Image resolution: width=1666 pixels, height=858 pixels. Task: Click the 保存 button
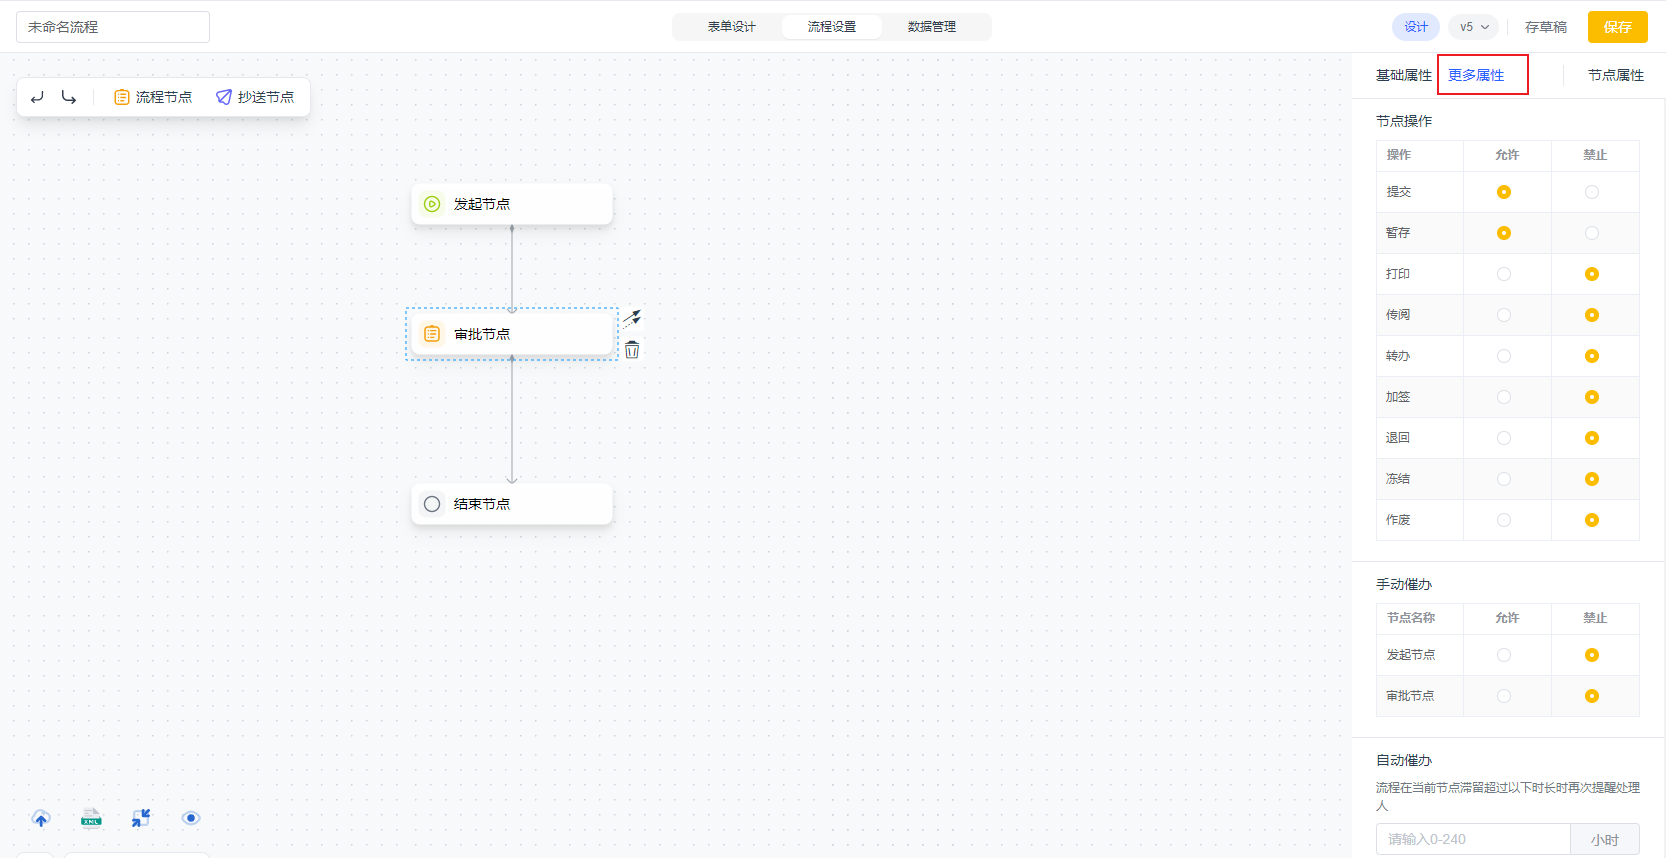click(1618, 27)
